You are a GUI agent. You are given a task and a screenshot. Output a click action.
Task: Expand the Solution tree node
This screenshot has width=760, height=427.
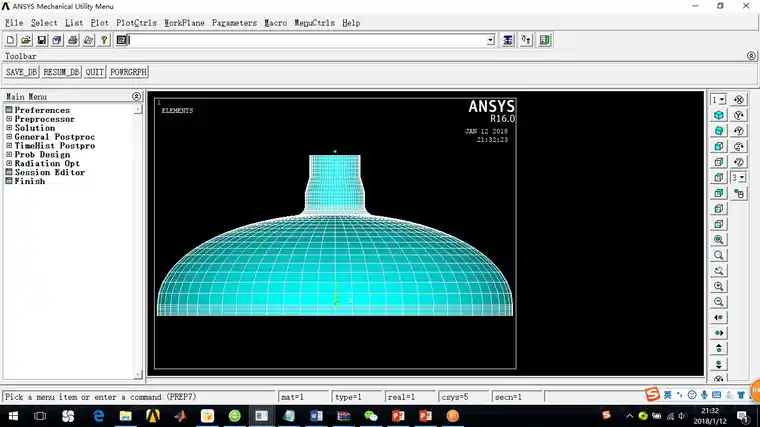(x=9, y=127)
